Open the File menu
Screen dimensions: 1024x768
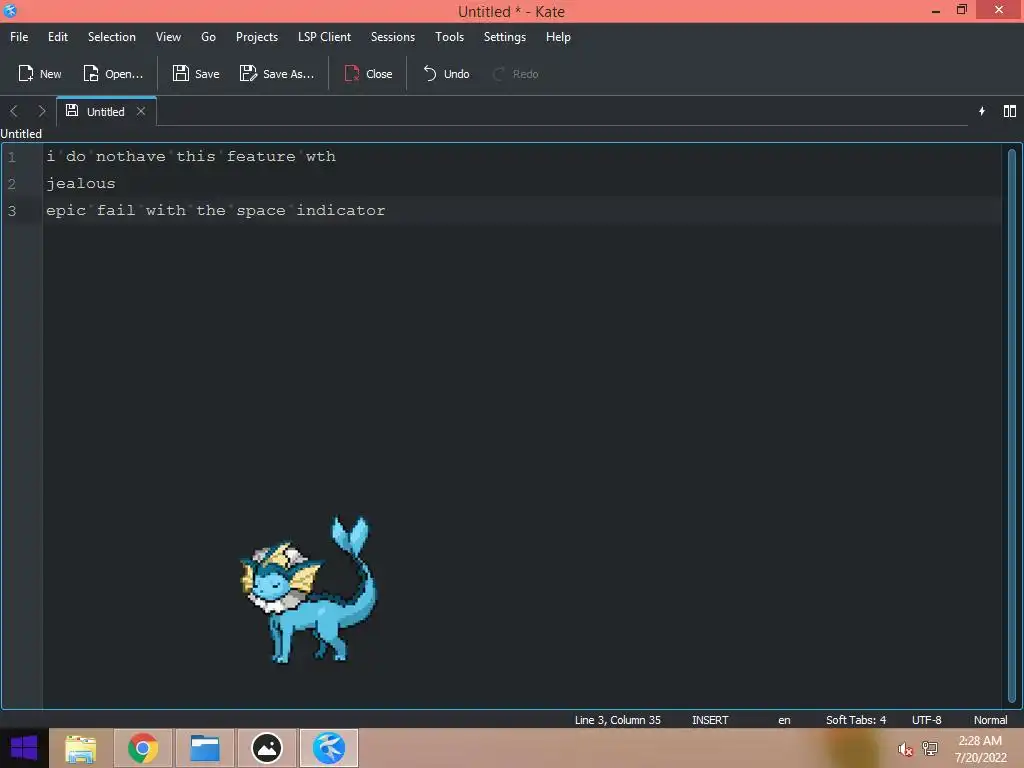19,37
